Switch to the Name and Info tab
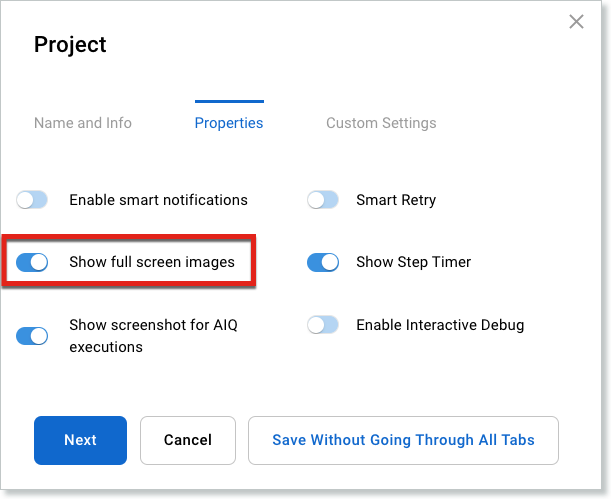This screenshot has height=499, width=611. [x=83, y=123]
